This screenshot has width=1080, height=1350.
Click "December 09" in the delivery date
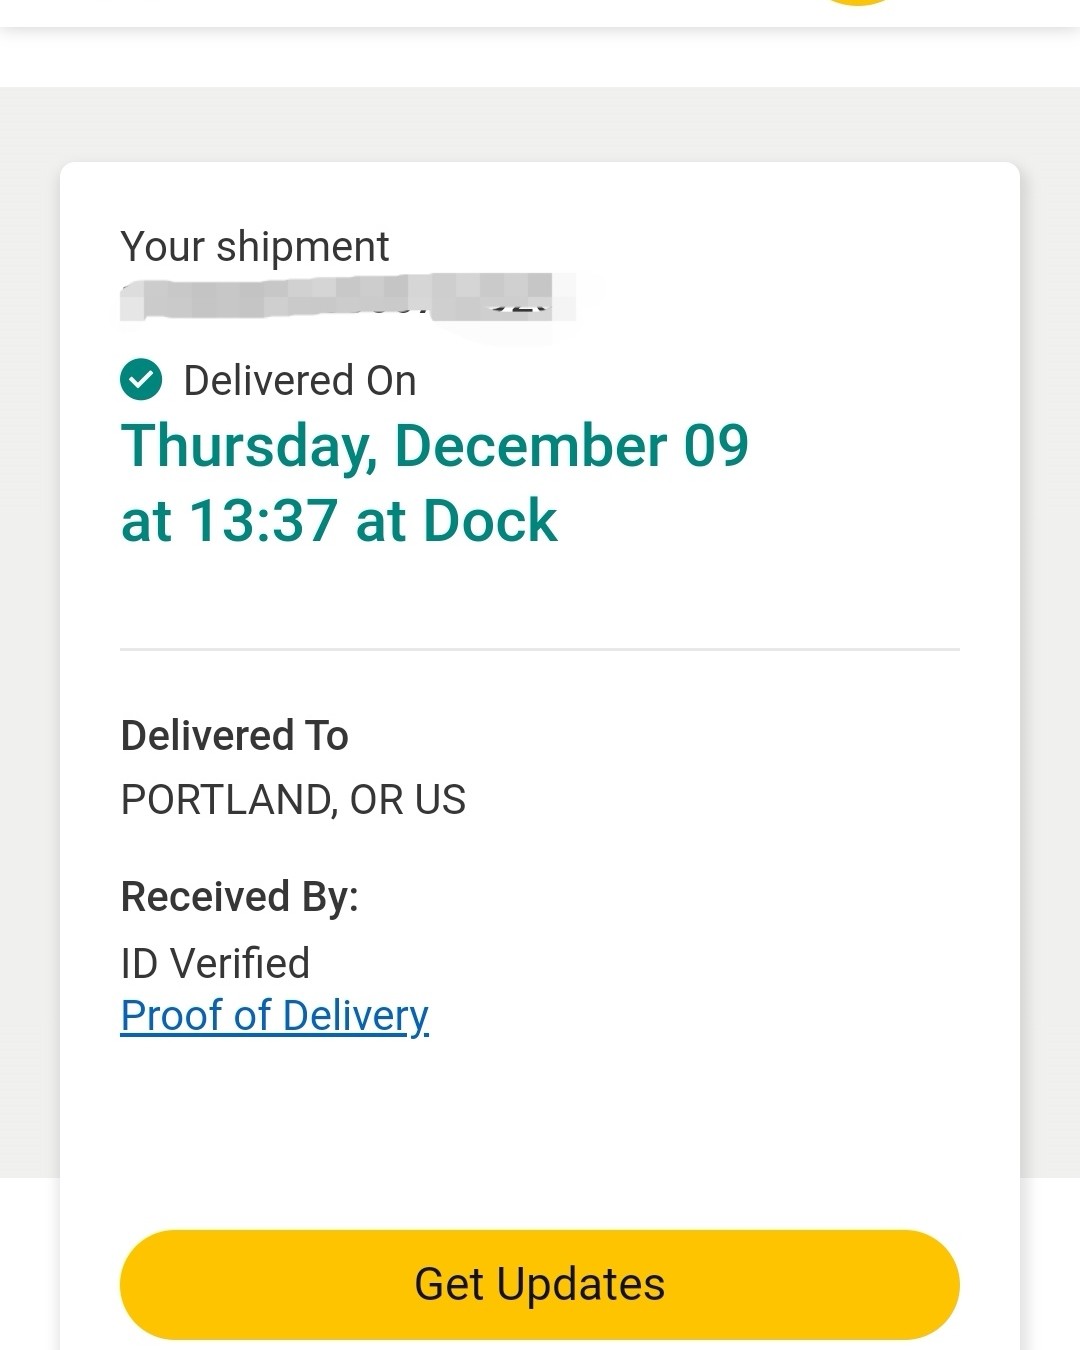tap(571, 446)
